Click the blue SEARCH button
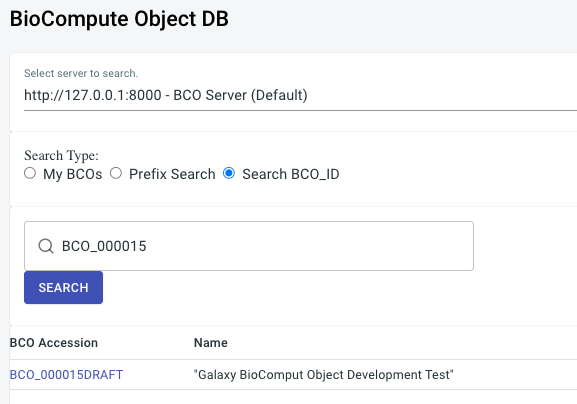The image size is (577, 404). (x=63, y=287)
